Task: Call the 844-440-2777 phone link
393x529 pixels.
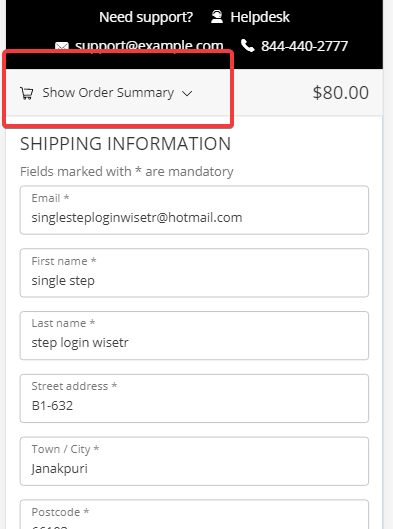Action: click(304, 46)
